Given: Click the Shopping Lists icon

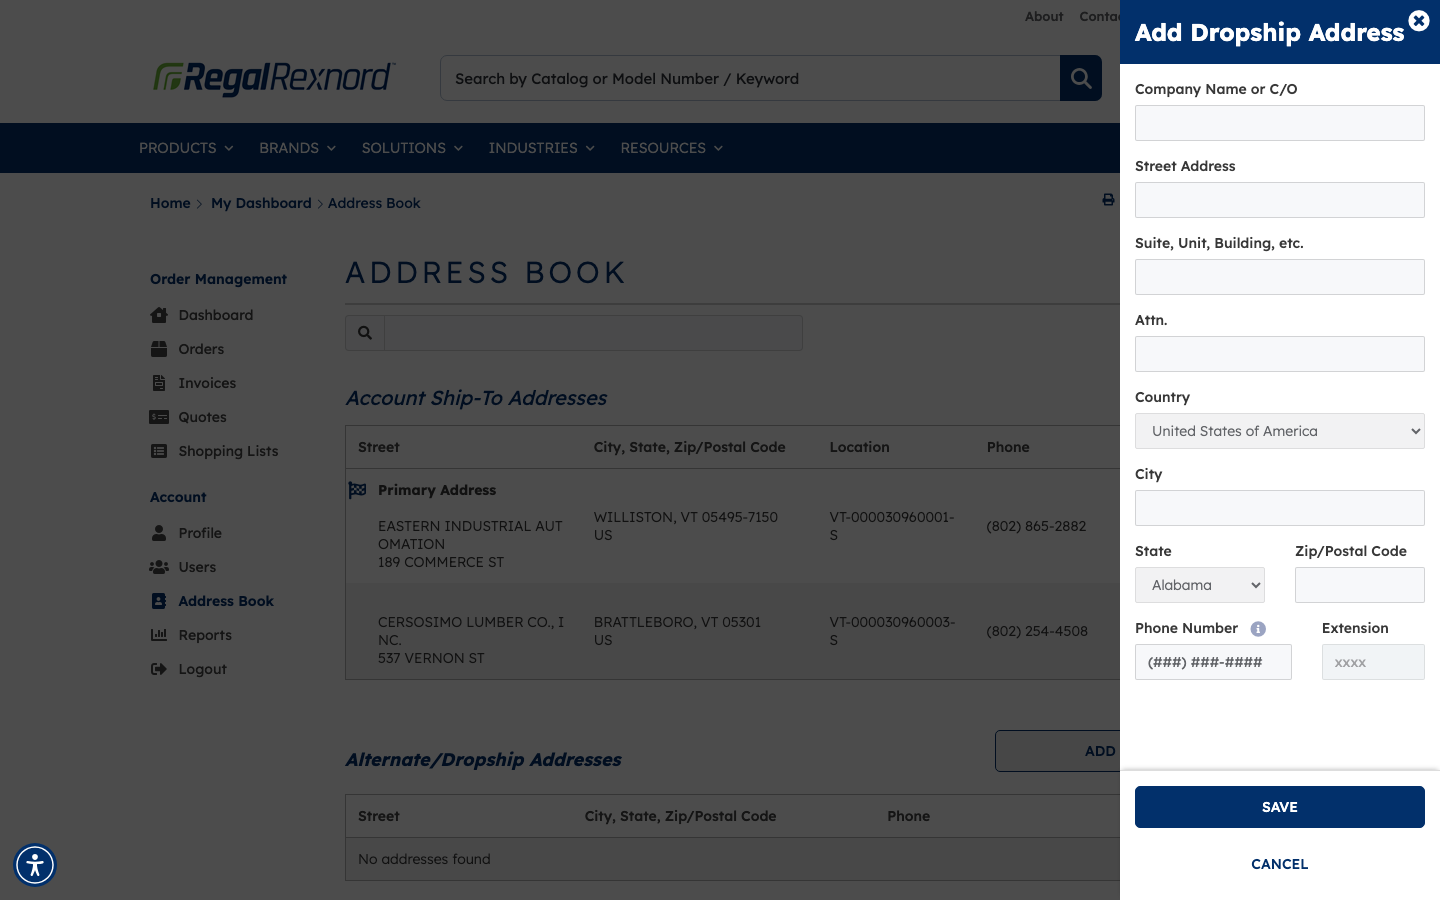Looking at the screenshot, I should tap(159, 451).
